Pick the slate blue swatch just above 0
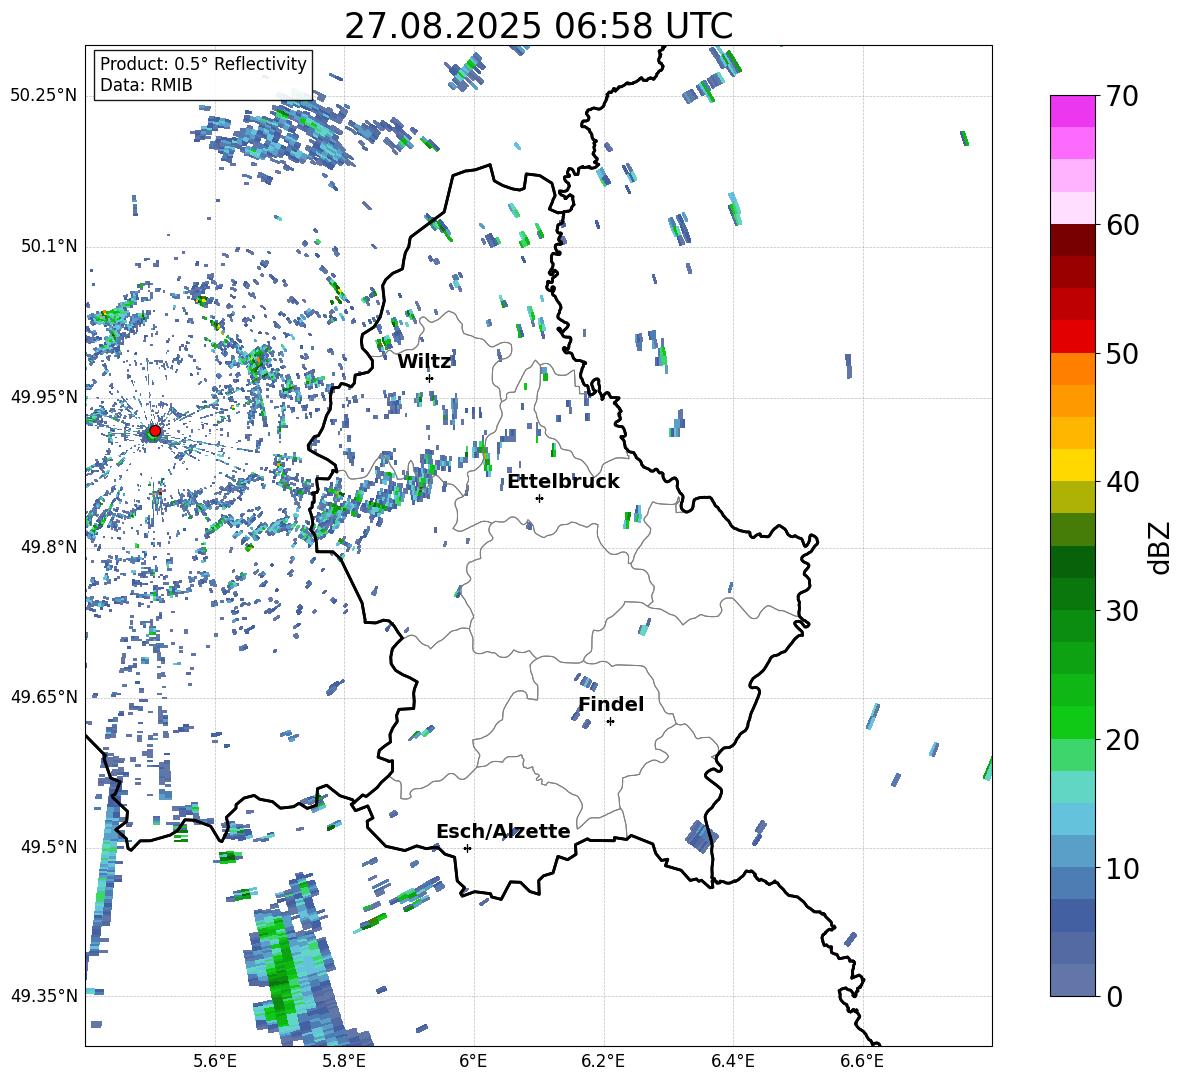The width and height of the screenshot is (1184, 1081). point(1072,980)
